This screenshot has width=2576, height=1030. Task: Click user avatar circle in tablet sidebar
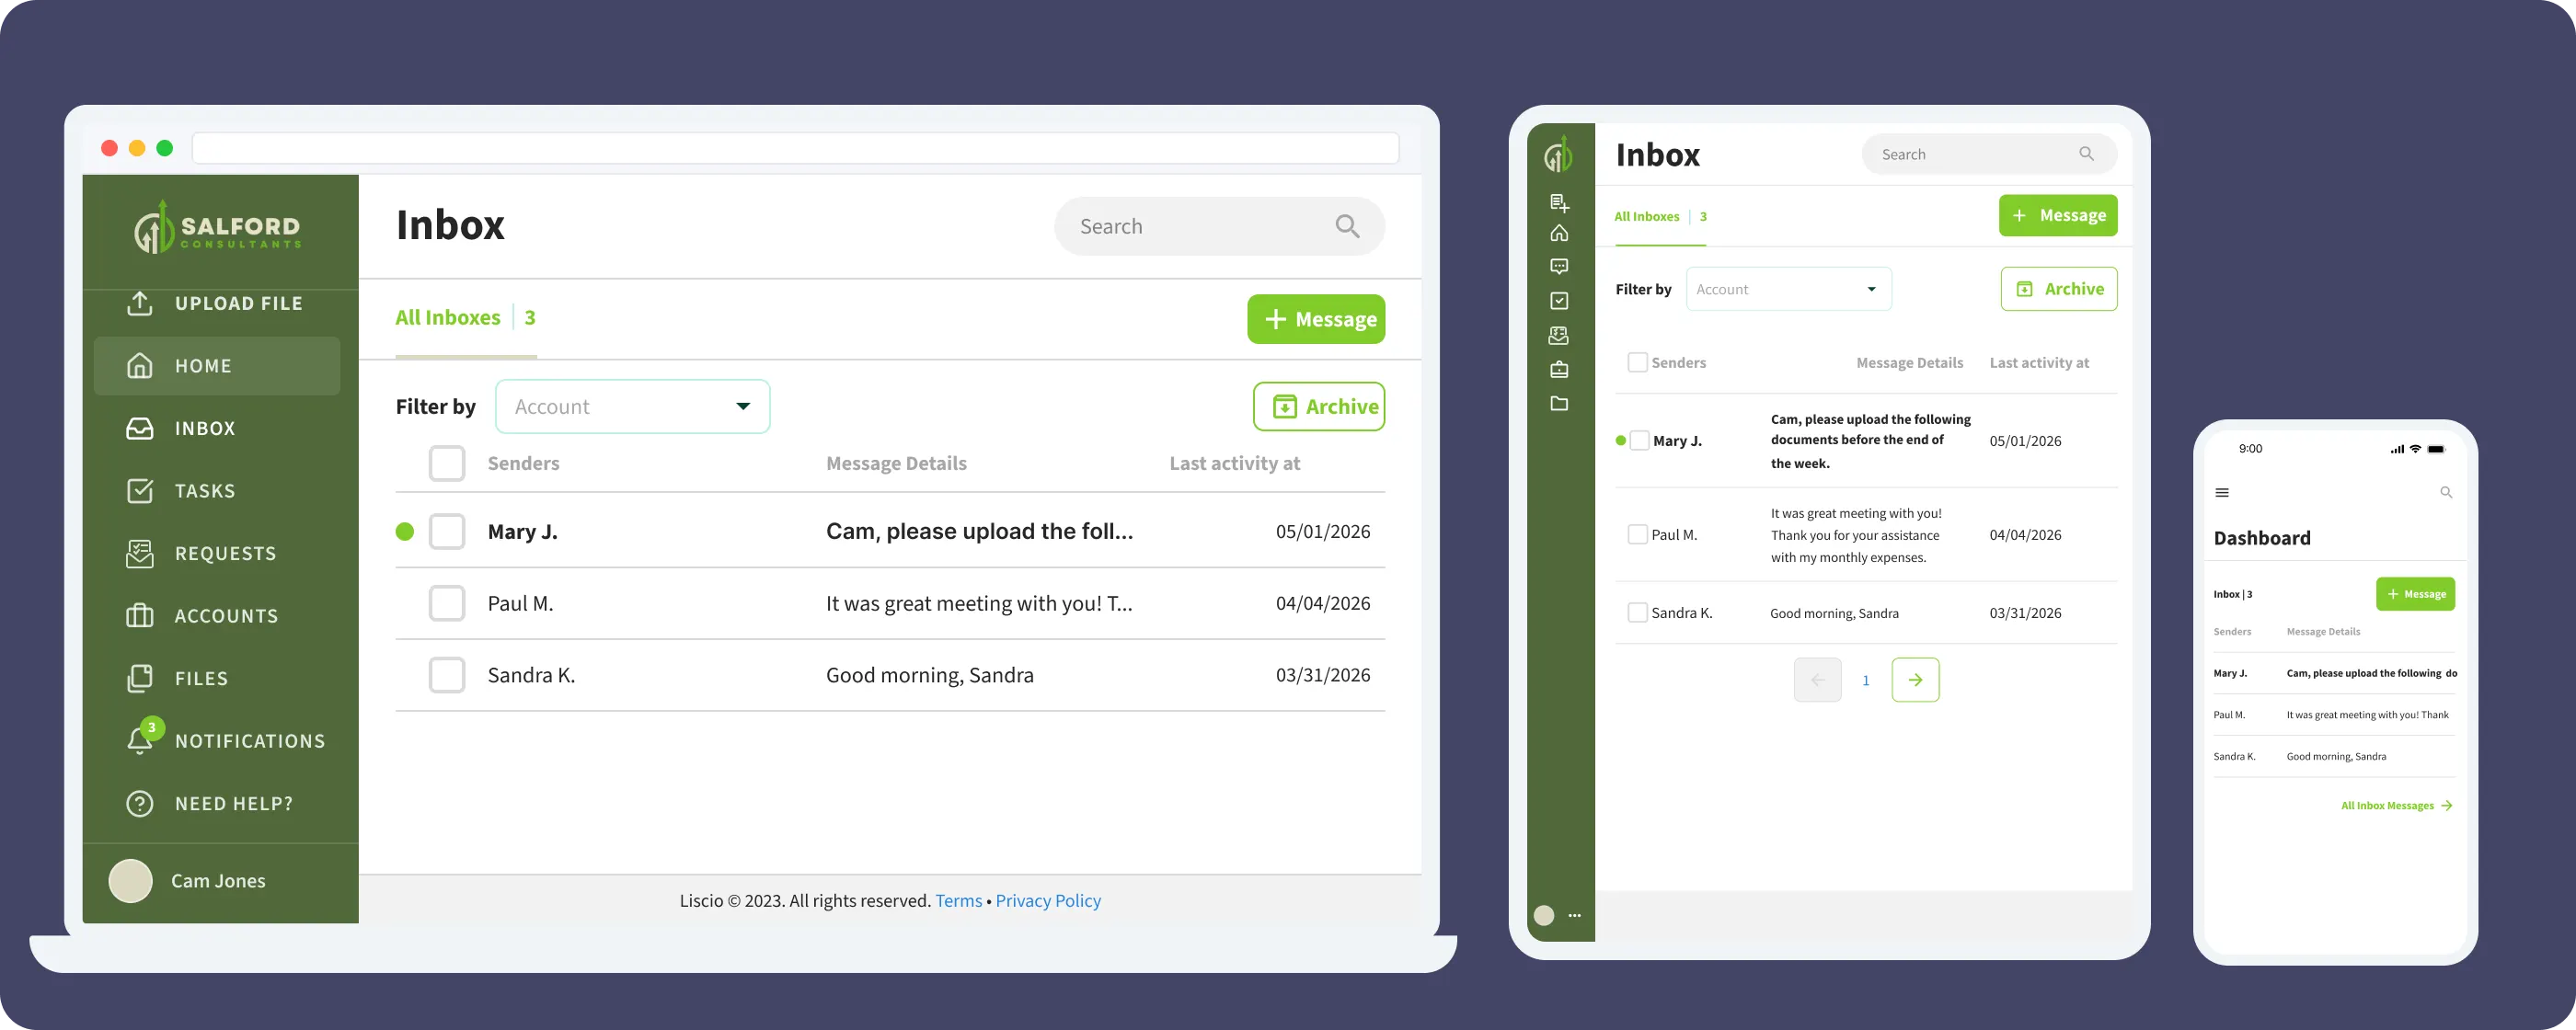[x=1544, y=915]
